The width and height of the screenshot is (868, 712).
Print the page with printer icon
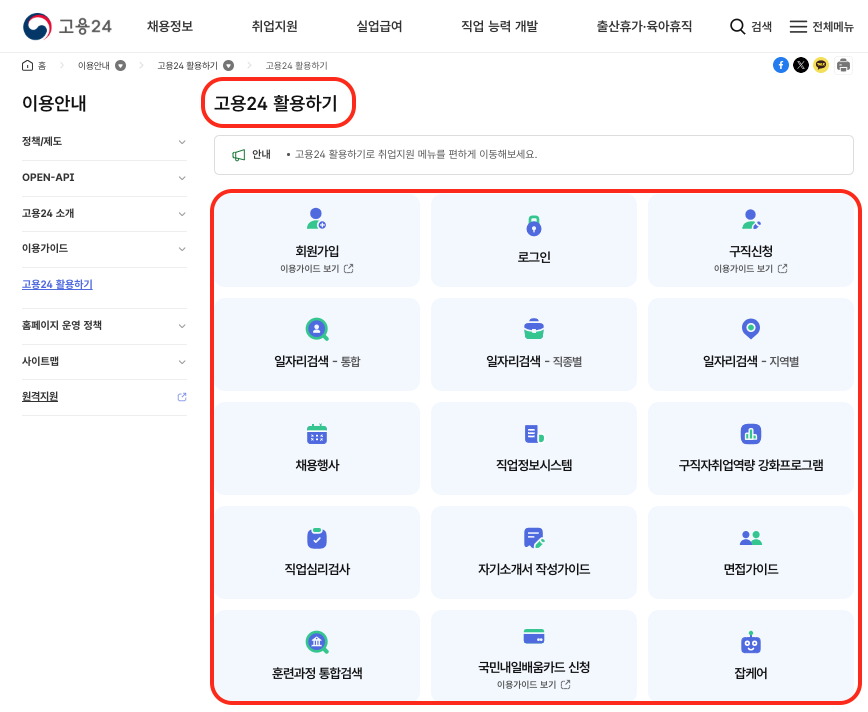click(x=843, y=65)
